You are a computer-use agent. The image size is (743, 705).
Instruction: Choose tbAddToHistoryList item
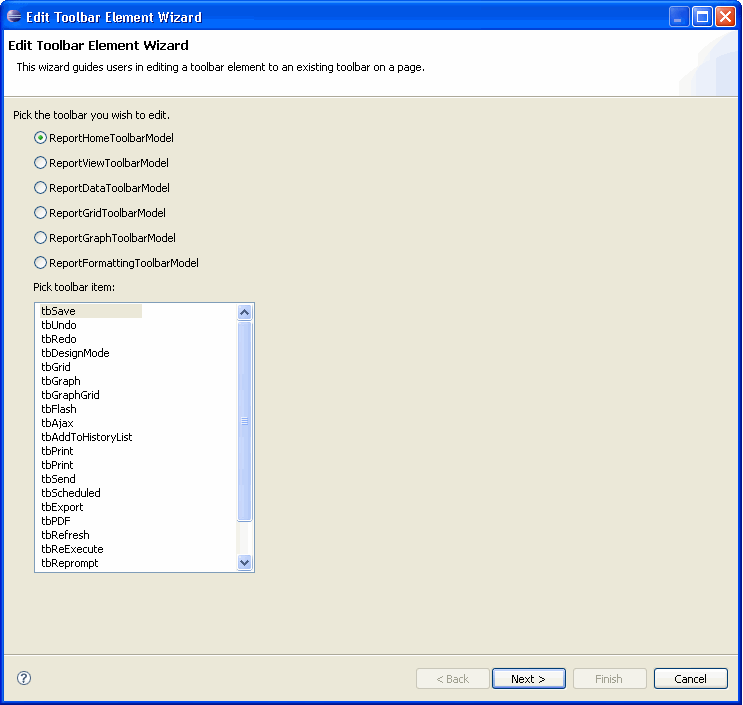tap(87, 437)
